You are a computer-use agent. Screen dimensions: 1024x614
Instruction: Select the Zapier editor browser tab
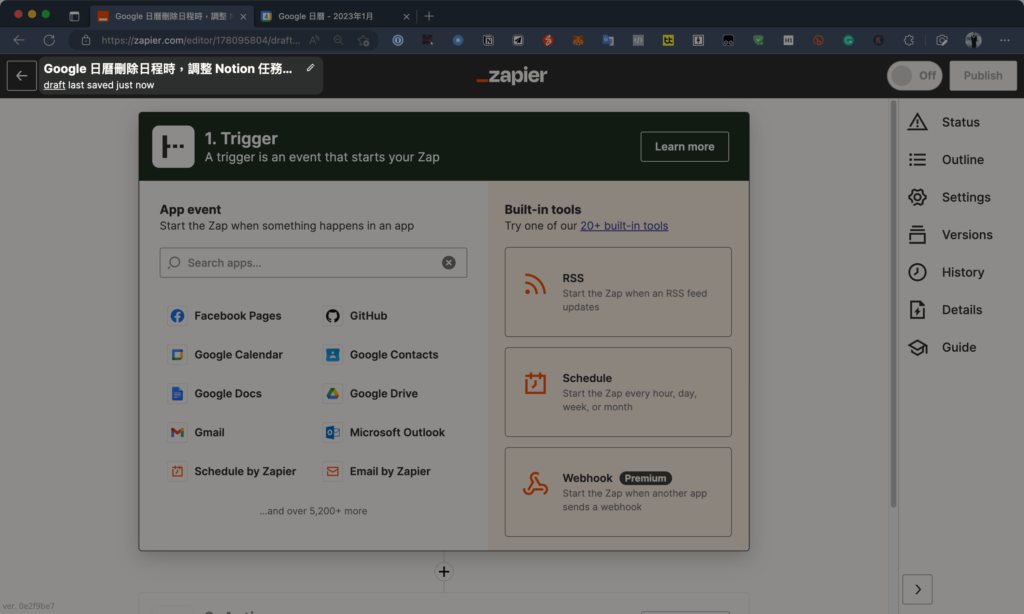click(x=171, y=16)
